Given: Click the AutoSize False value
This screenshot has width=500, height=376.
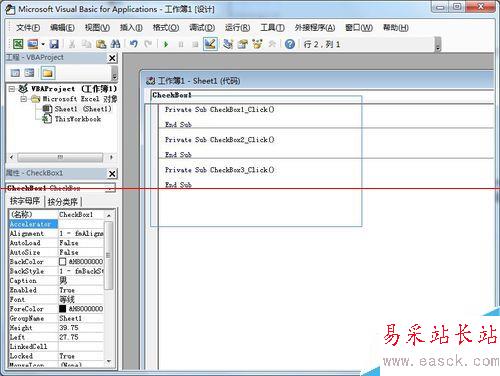Looking at the screenshot, I should point(81,252).
